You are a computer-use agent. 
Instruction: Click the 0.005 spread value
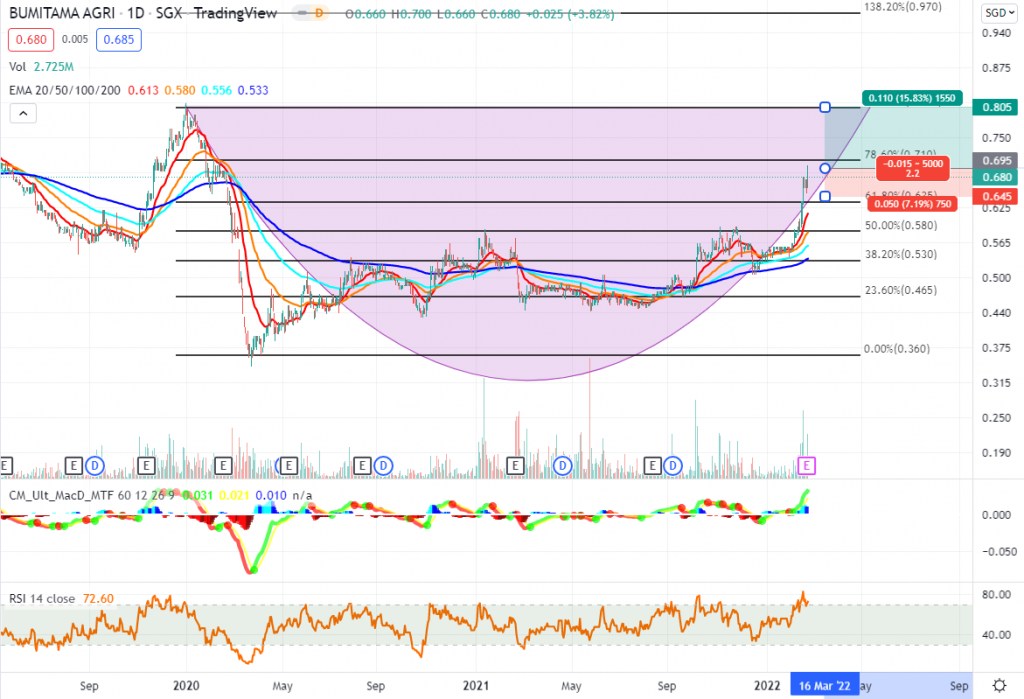tap(75, 39)
